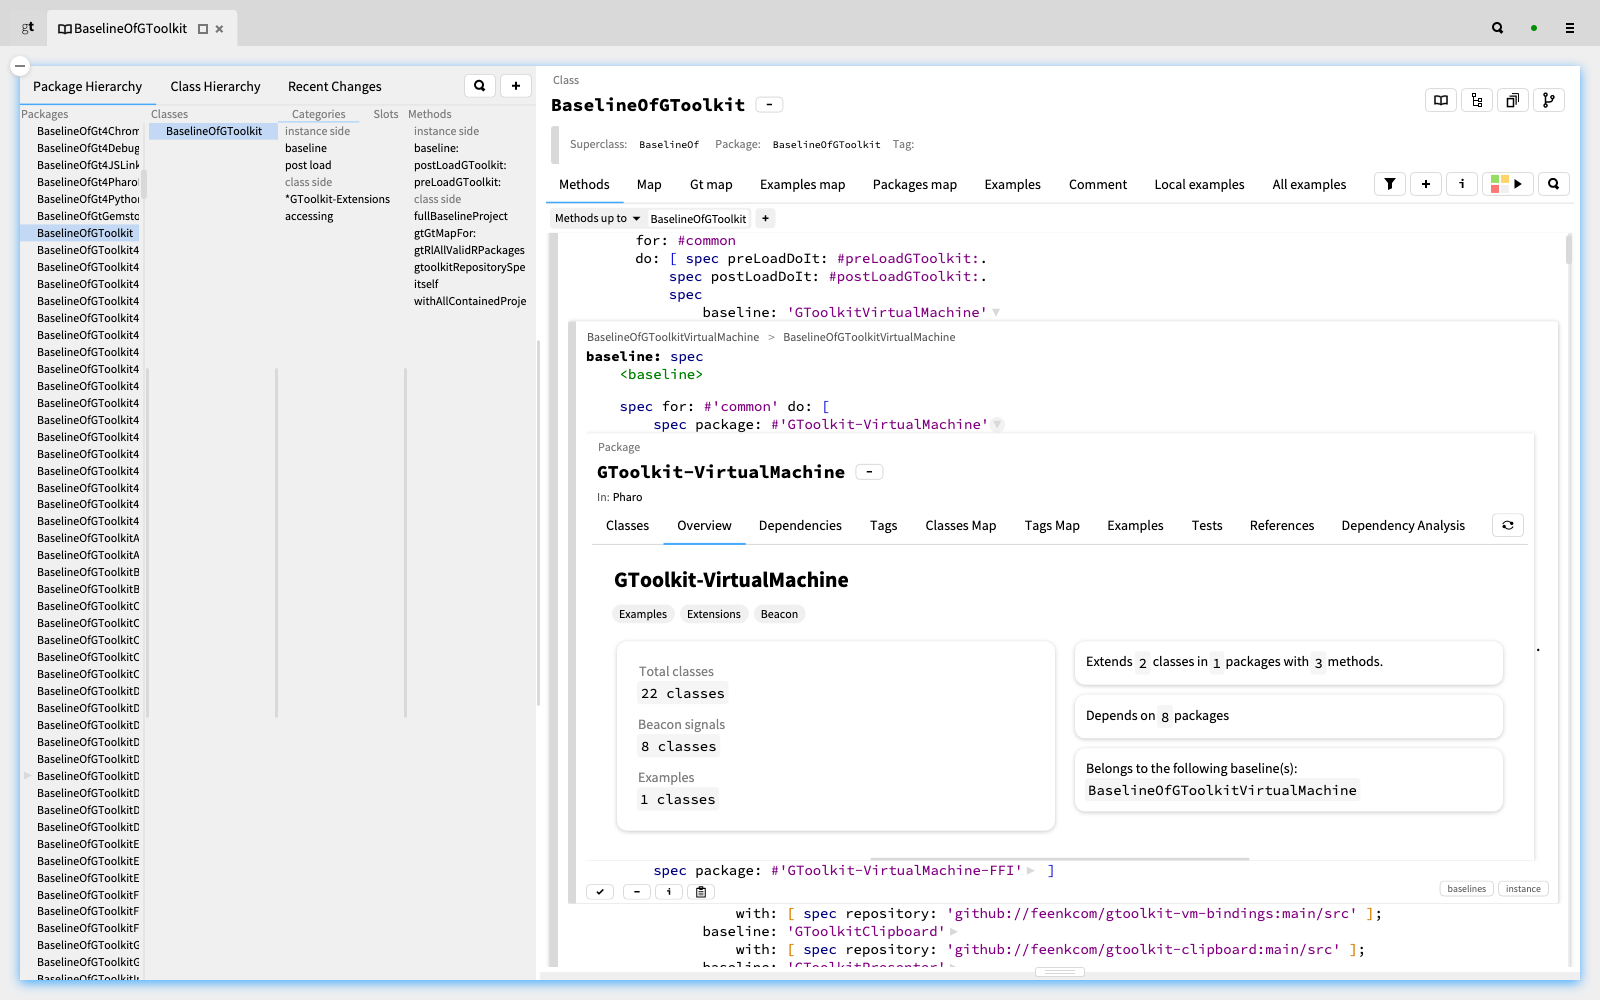Viewport: 1600px width, 1000px height.
Task: Switch to the Local examples tab
Action: [1200, 185]
